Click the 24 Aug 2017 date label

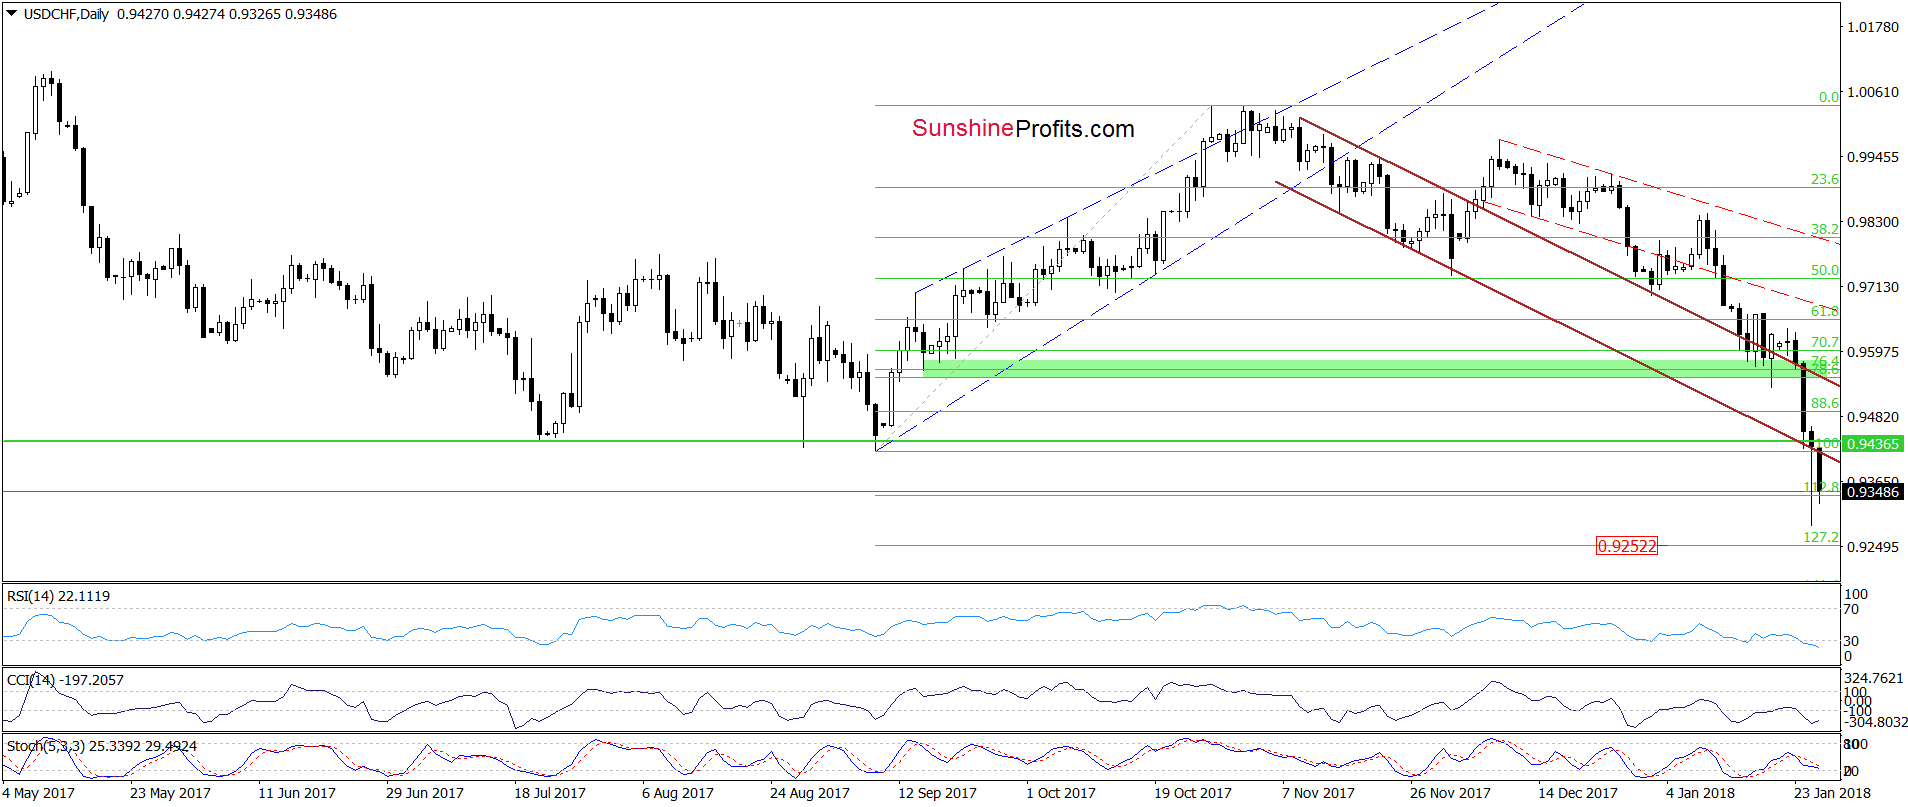(810, 793)
